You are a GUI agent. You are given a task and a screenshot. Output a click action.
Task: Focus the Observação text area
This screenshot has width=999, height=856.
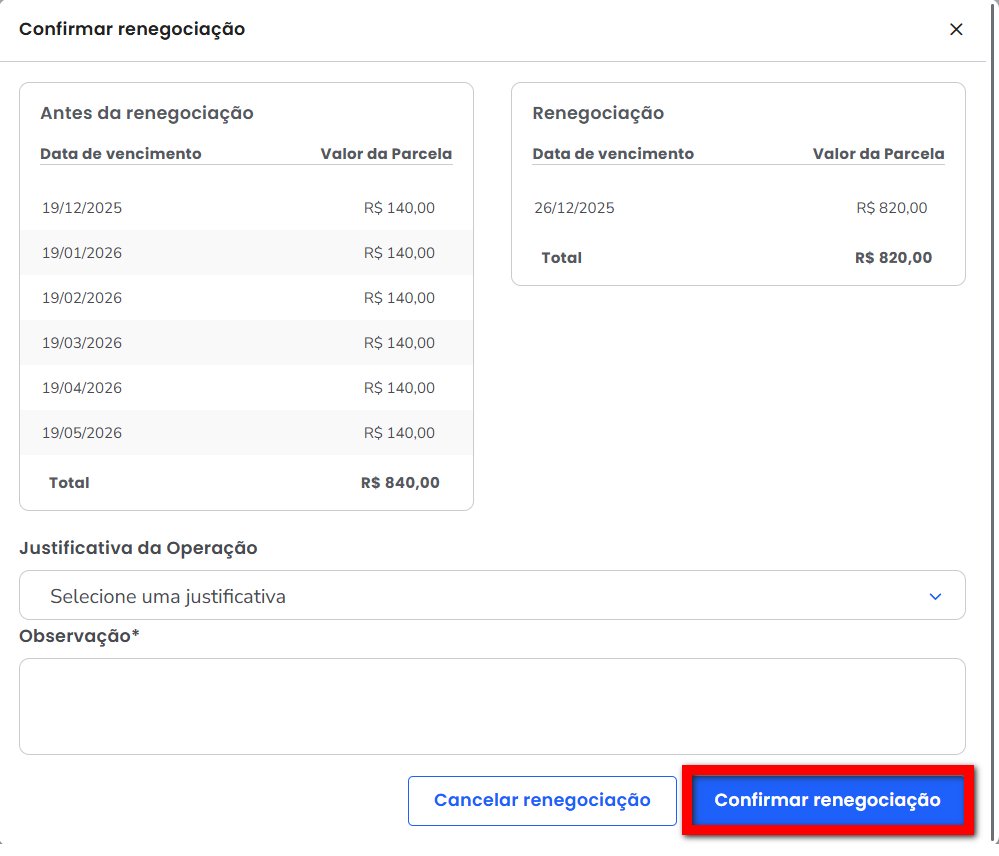[492, 706]
